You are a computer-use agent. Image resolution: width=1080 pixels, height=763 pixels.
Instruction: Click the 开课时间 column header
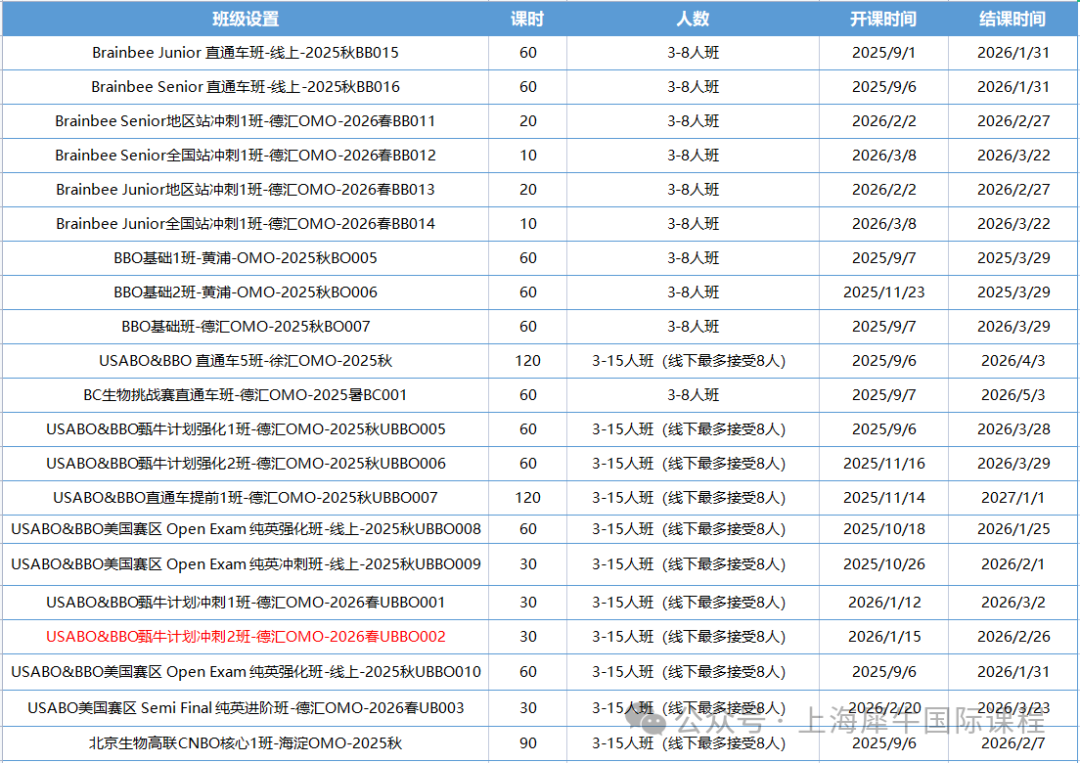(884, 19)
